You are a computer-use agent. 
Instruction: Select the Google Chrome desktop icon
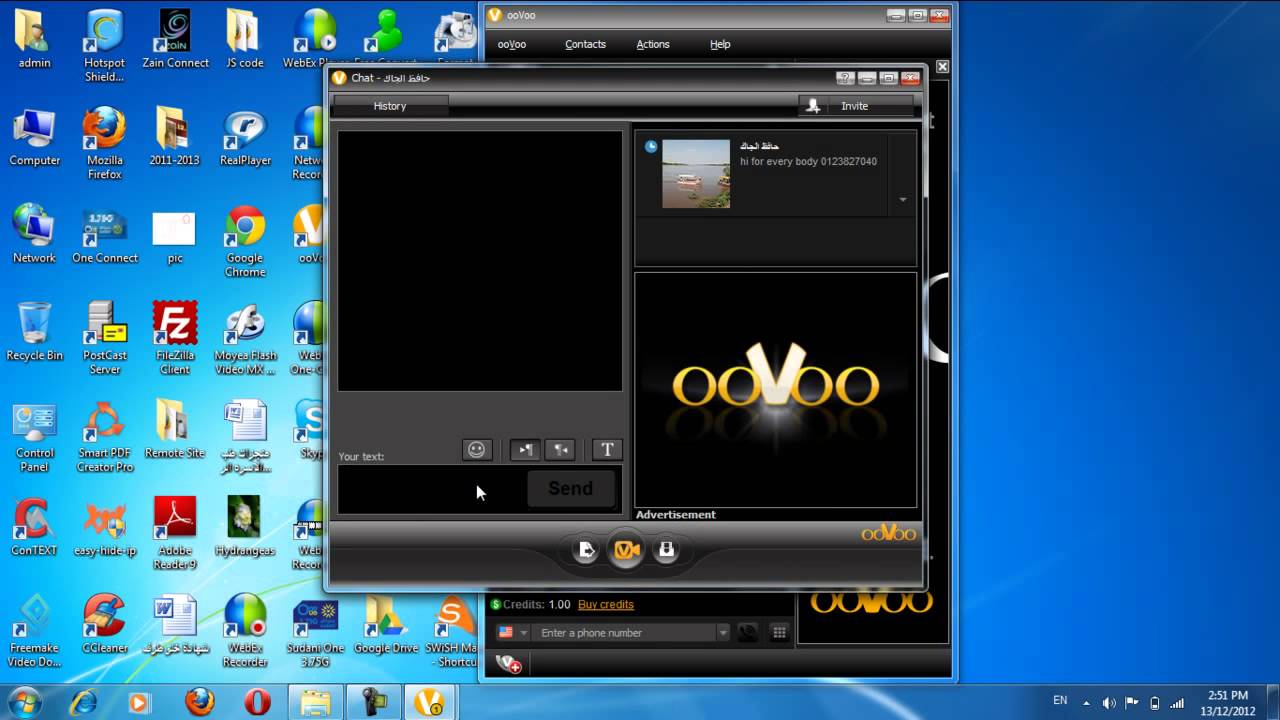click(x=245, y=242)
